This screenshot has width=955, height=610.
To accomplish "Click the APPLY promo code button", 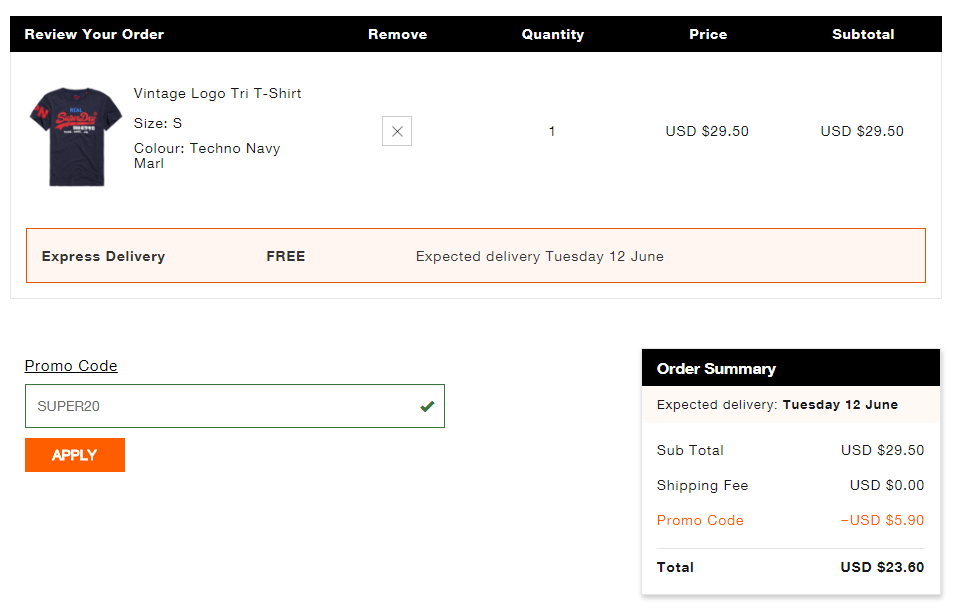I will click(x=75, y=455).
